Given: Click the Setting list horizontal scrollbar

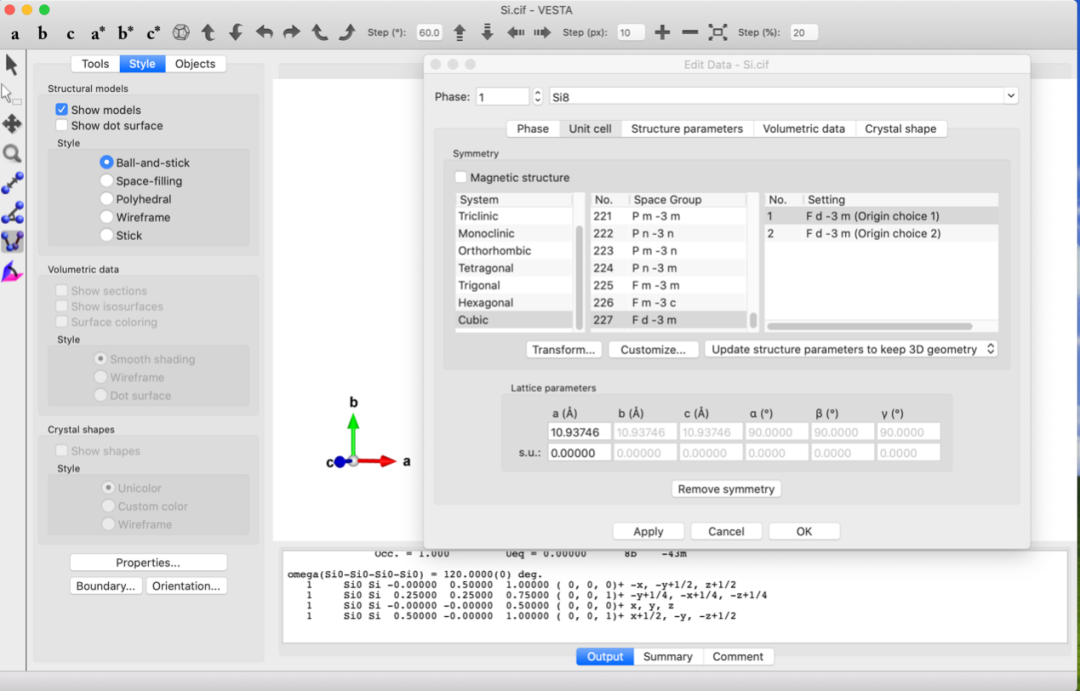Looking at the screenshot, I should [x=869, y=327].
